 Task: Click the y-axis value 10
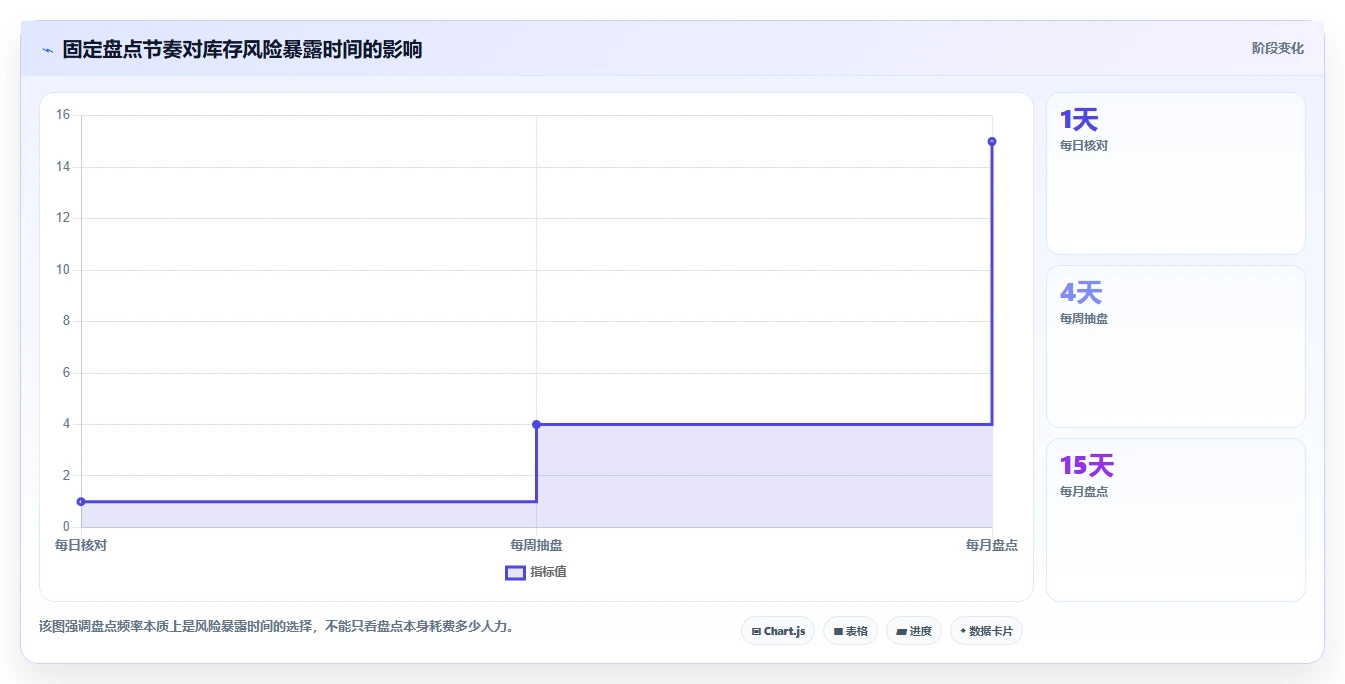tap(63, 270)
